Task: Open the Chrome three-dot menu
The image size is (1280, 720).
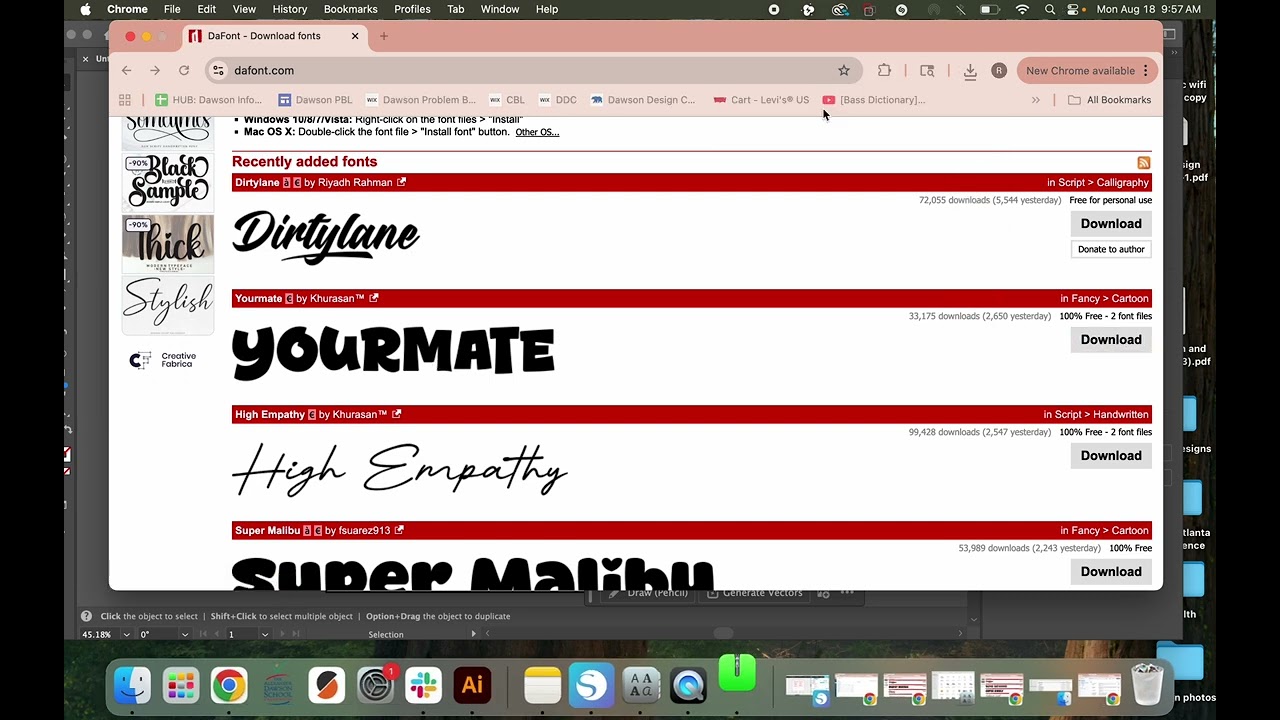Action: (x=1146, y=70)
